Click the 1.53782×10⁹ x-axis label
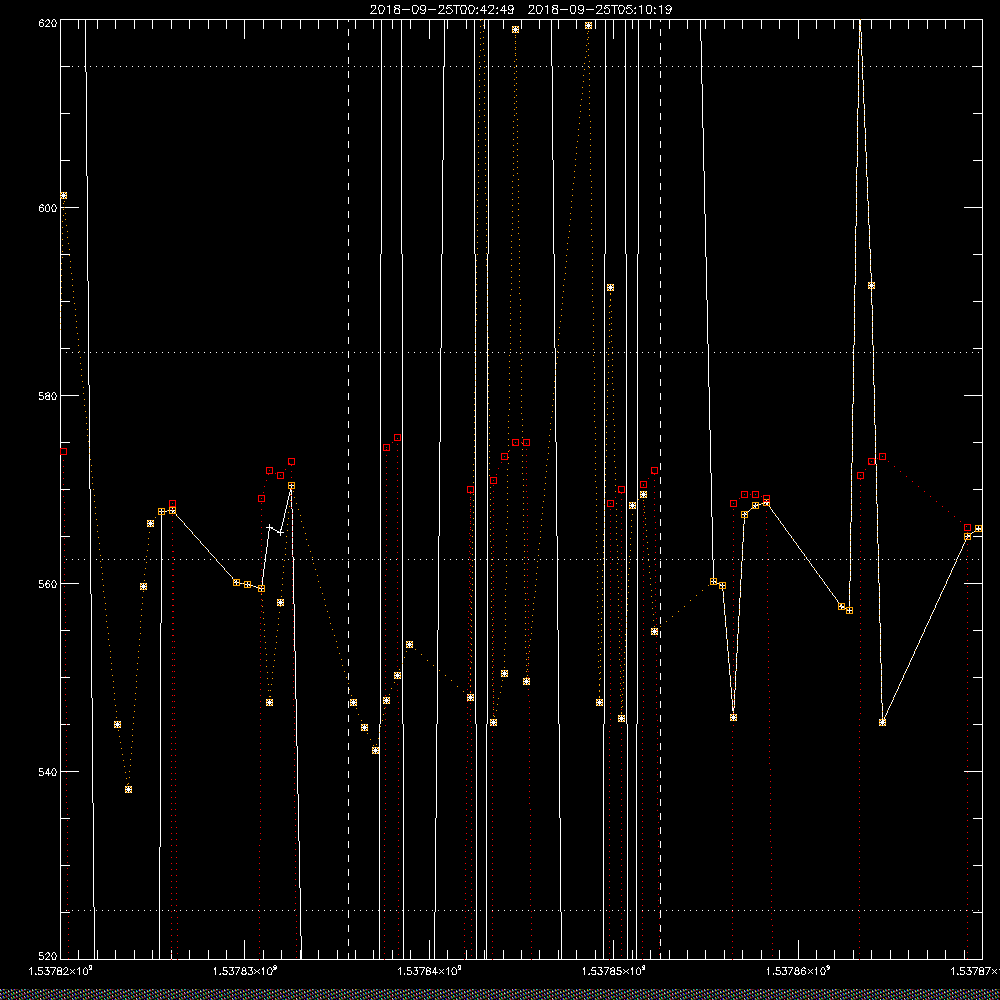This screenshot has height=1000, width=1000. 61,971
